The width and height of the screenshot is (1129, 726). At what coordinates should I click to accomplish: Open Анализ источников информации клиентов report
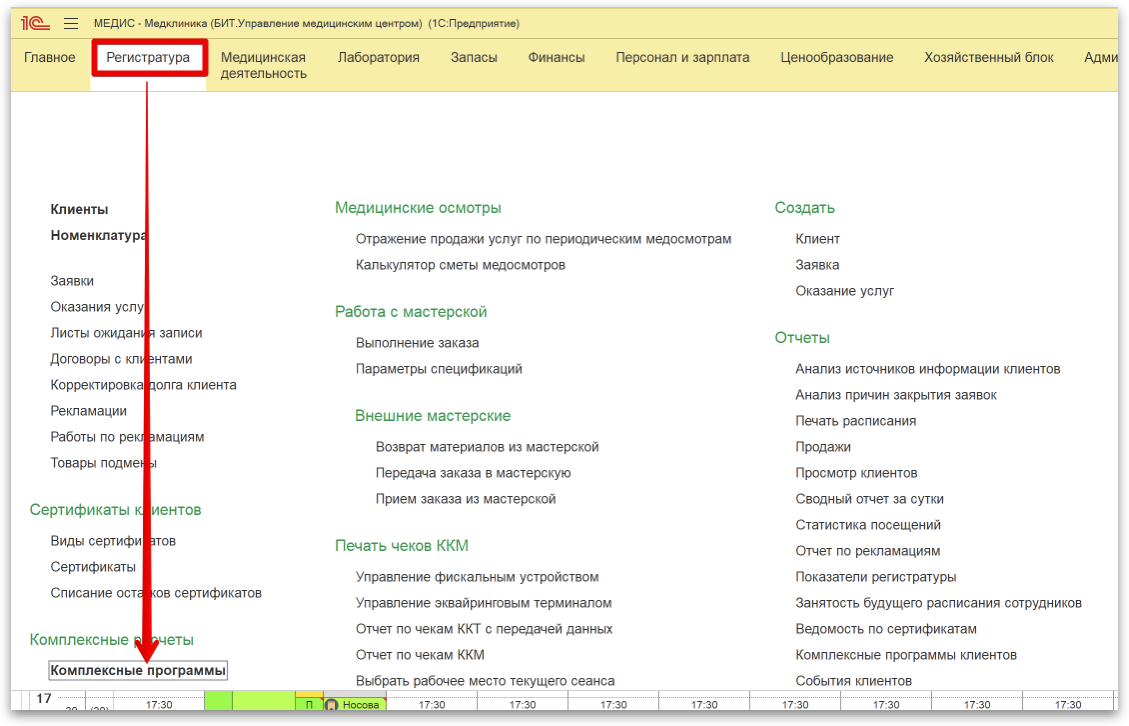(x=927, y=369)
